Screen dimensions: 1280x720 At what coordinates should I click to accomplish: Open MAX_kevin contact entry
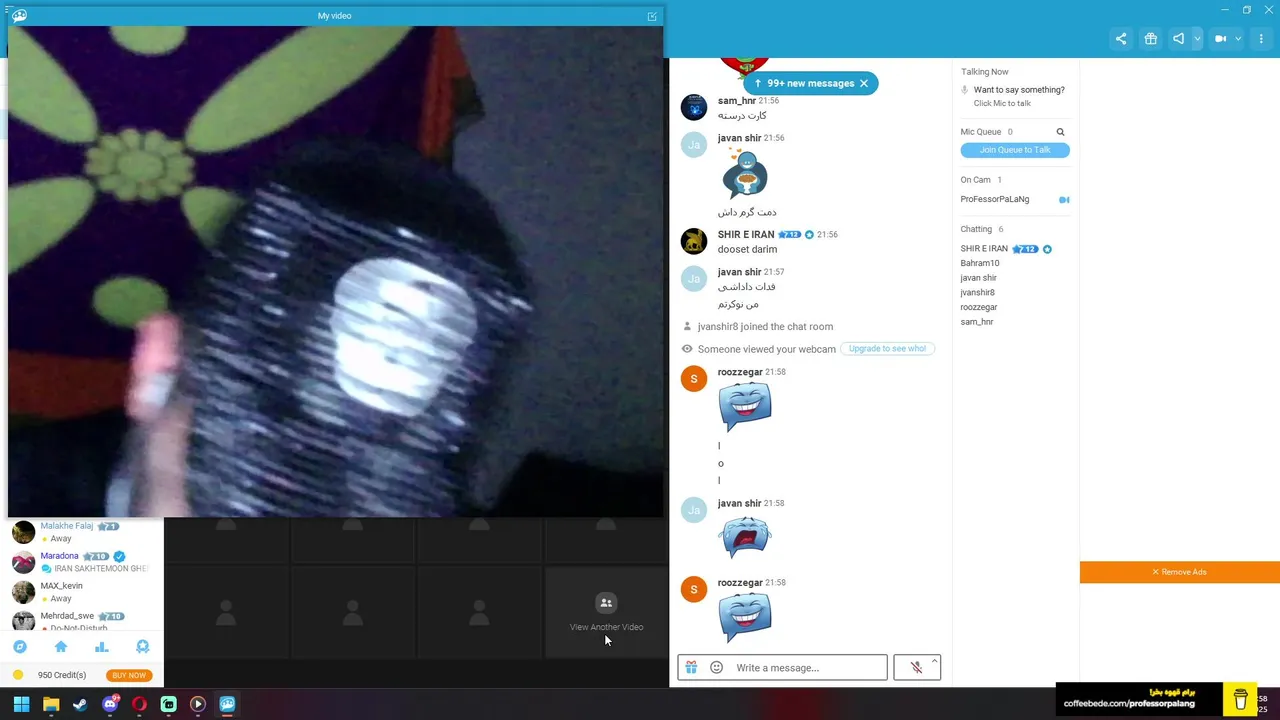(x=82, y=592)
